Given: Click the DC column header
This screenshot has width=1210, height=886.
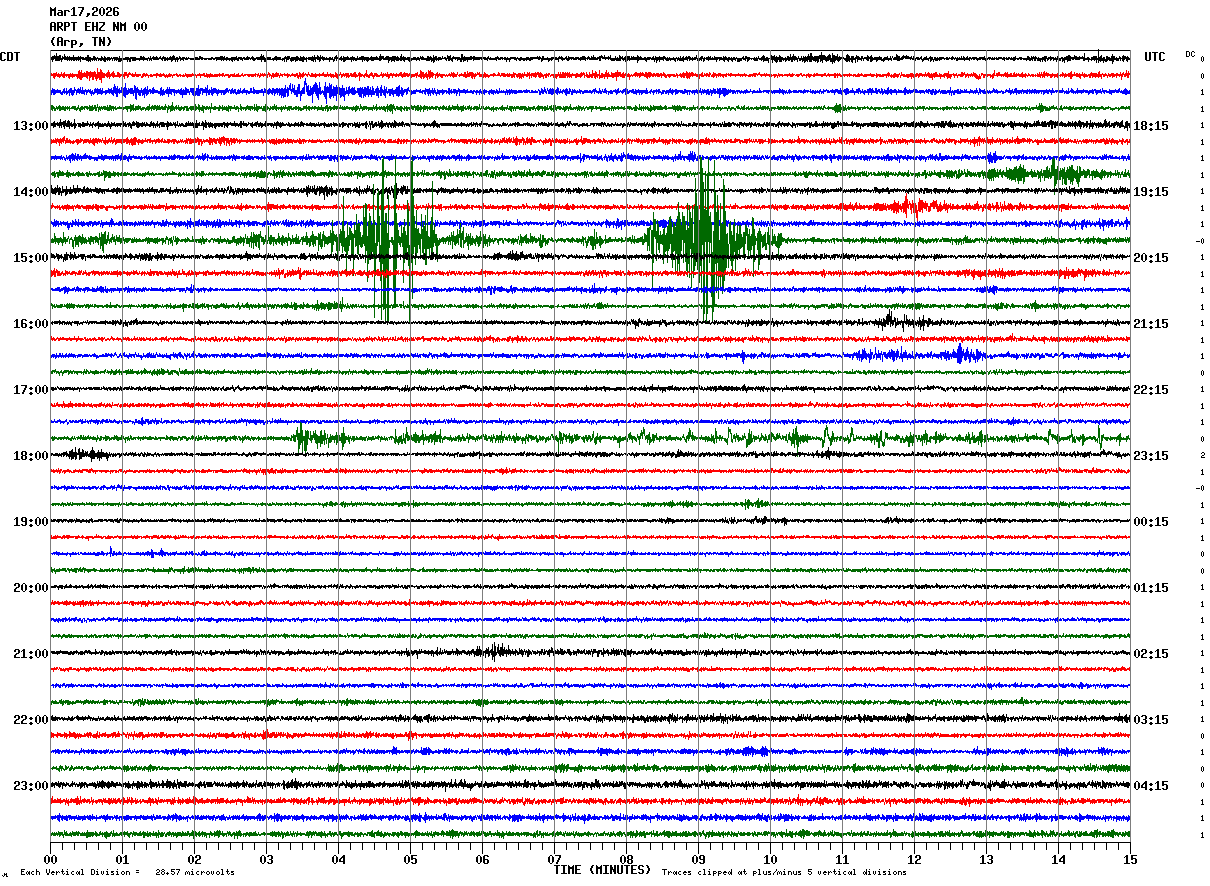Looking at the screenshot, I should coord(1190,54).
